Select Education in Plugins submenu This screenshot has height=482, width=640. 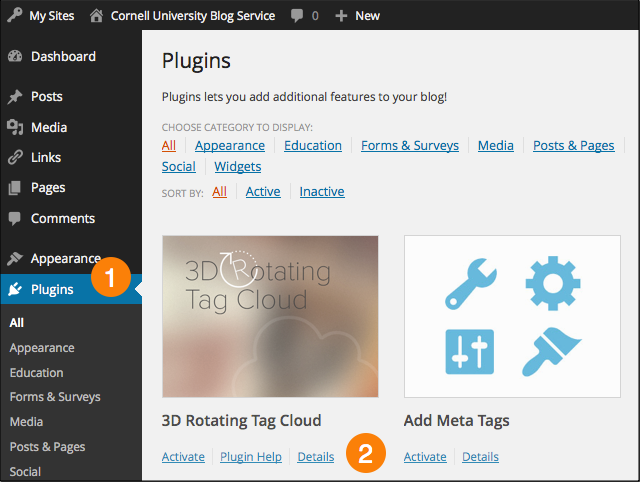(36, 373)
